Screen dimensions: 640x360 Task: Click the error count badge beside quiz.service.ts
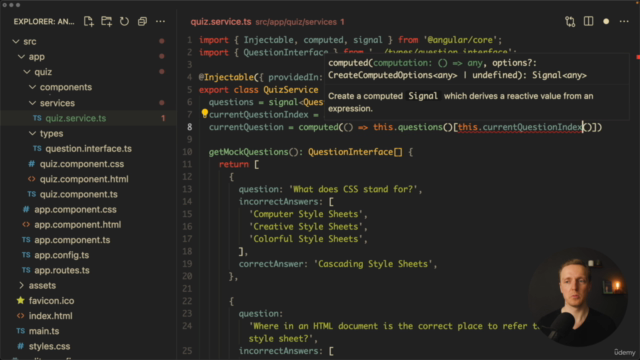tap(163, 118)
